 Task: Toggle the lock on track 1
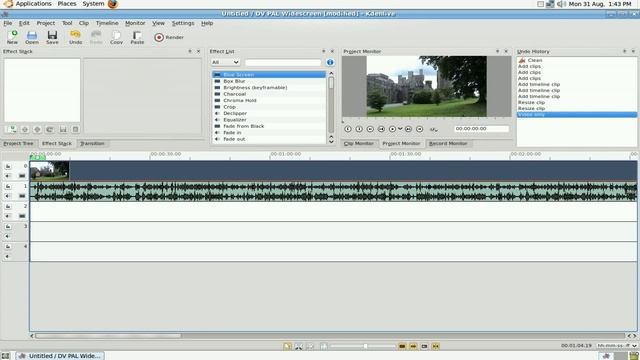click(x=8, y=187)
